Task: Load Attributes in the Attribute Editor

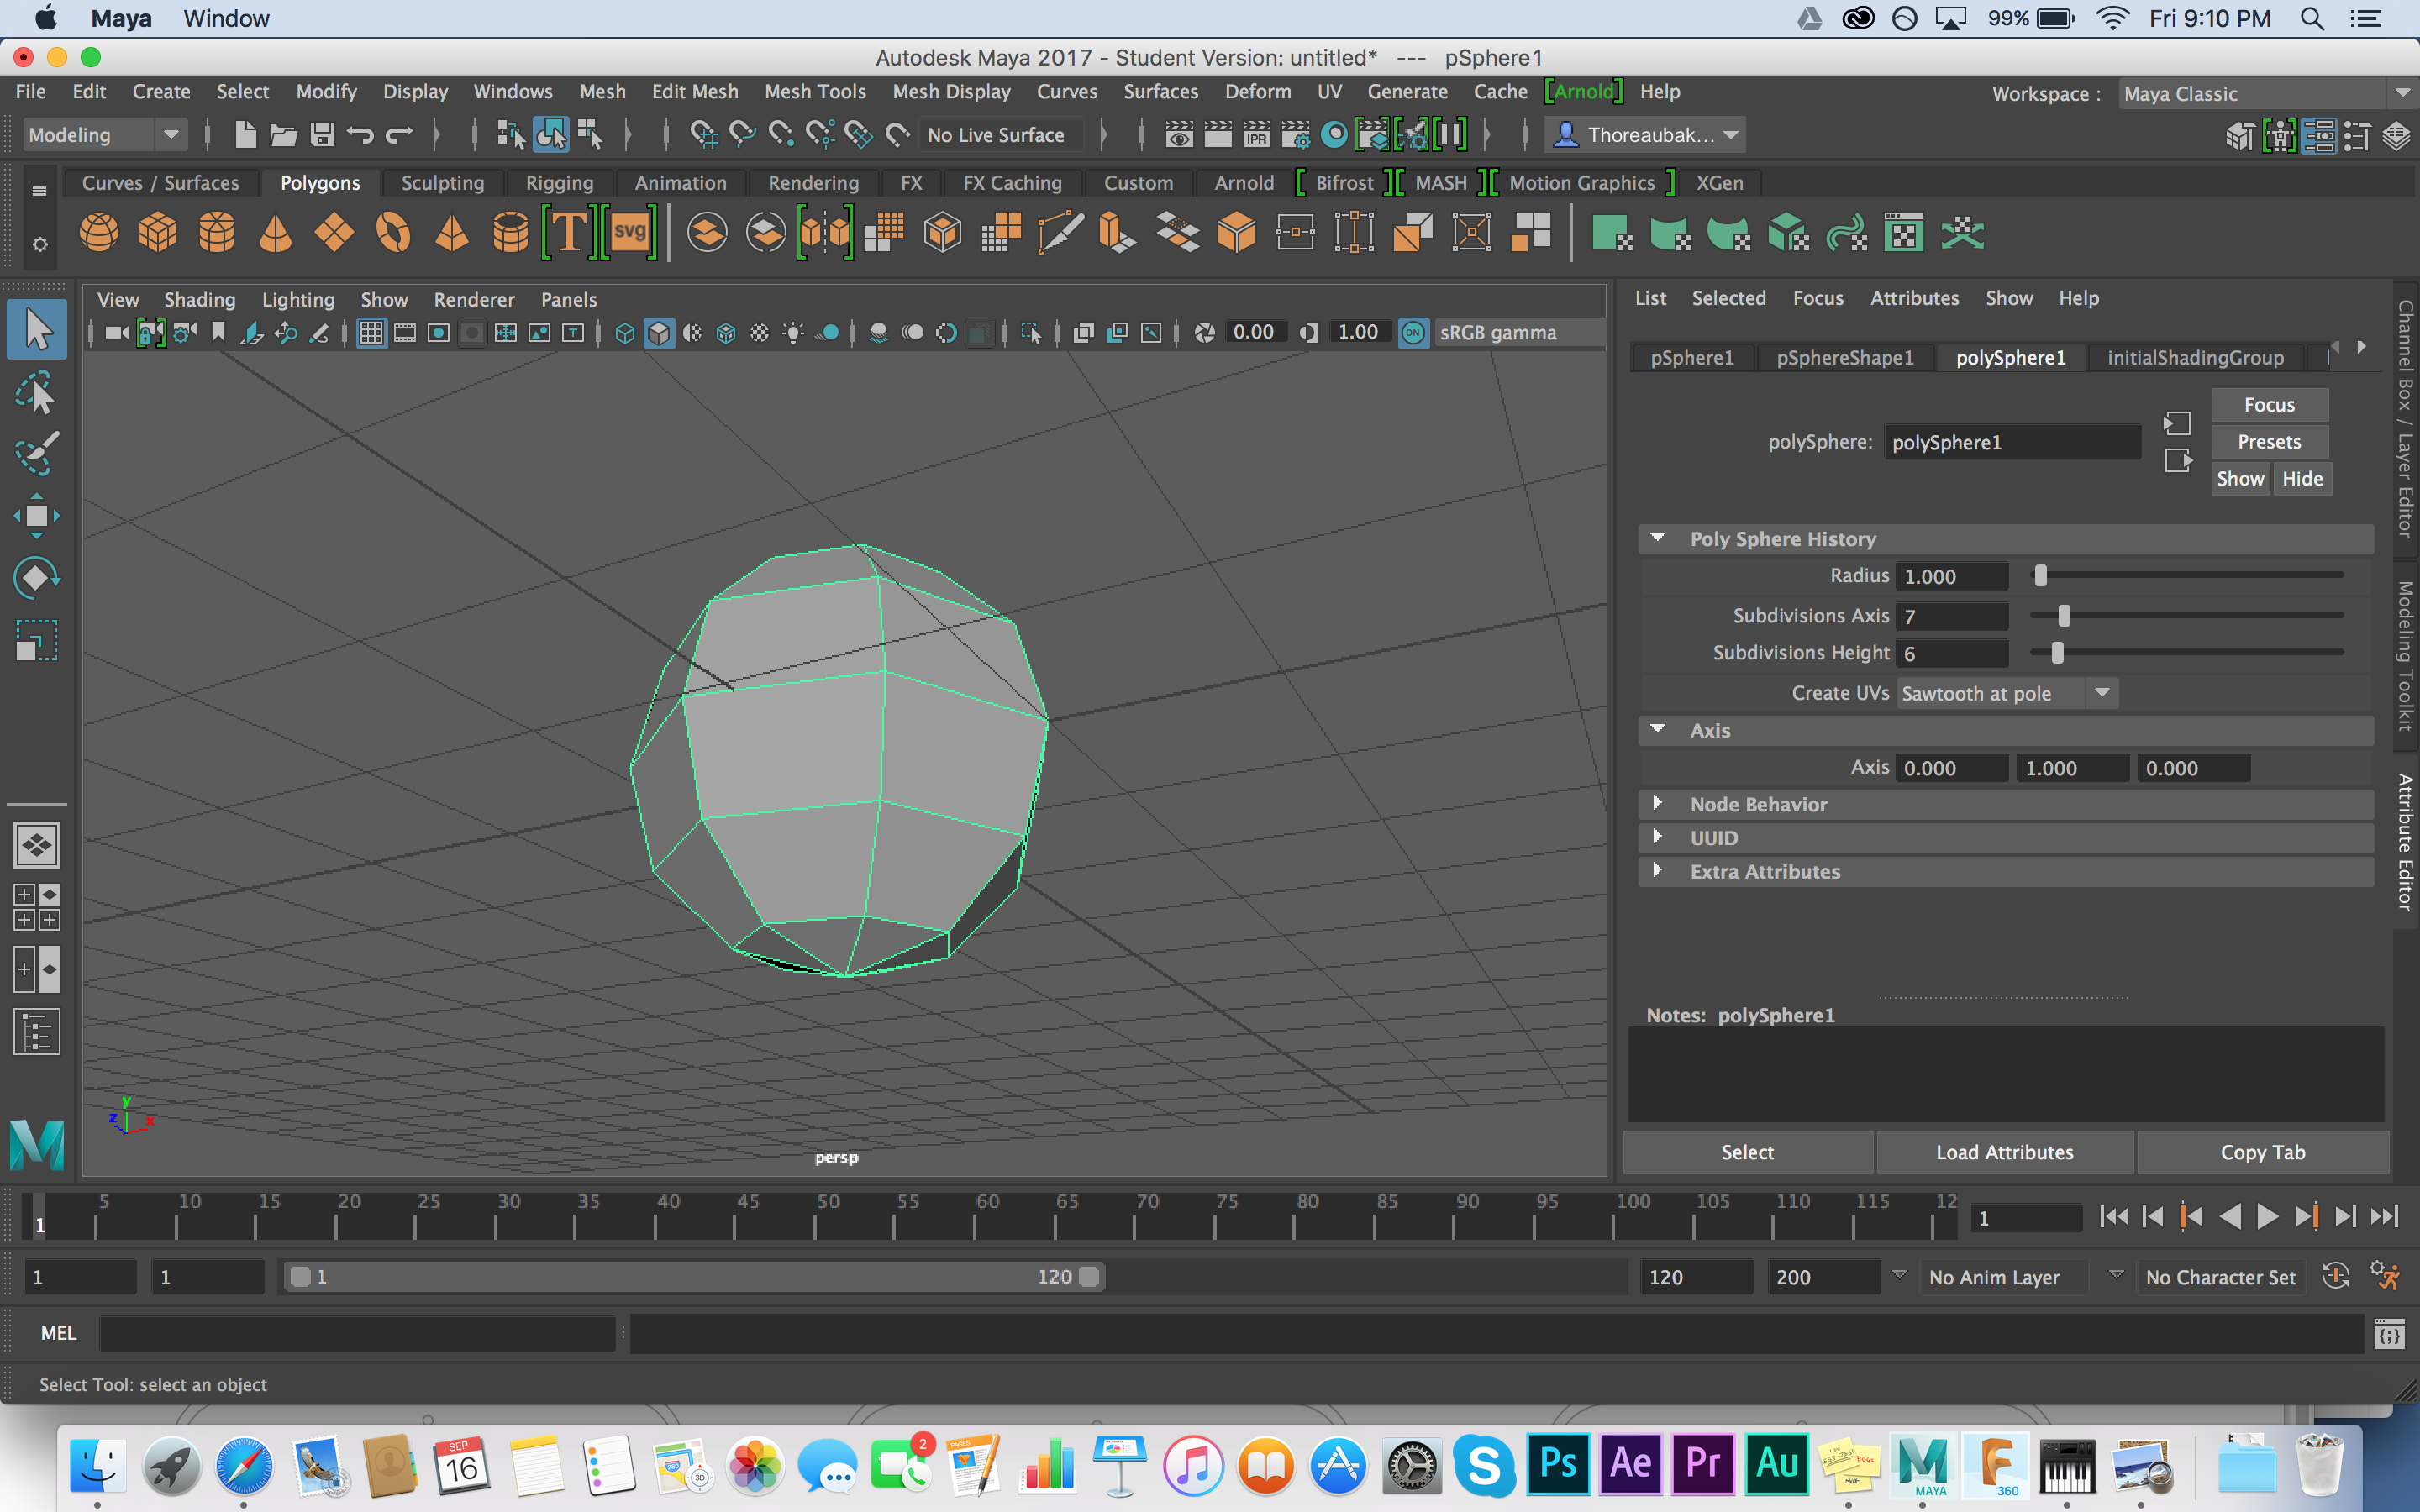Action: click(2003, 1152)
